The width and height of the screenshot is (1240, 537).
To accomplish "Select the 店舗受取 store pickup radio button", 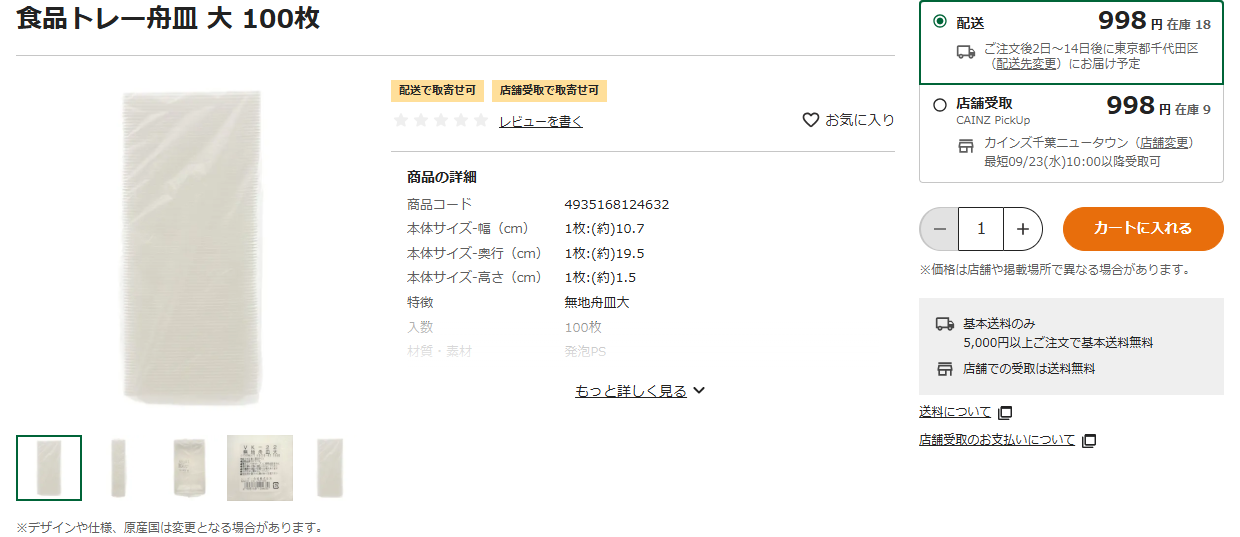I will tap(939, 104).
